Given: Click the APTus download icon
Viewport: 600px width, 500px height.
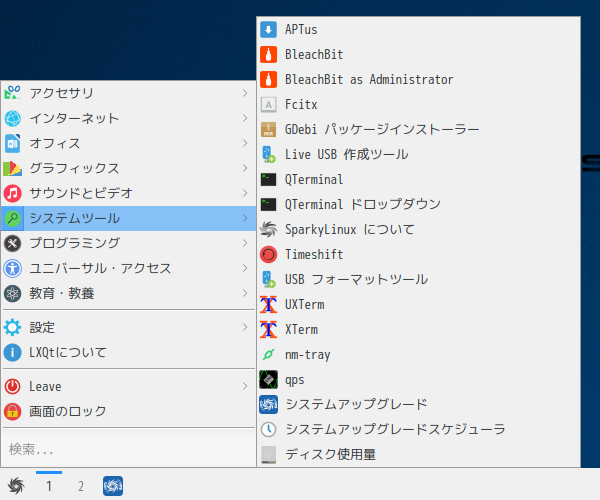Looking at the screenshot, I should click(x=268, y=29).
